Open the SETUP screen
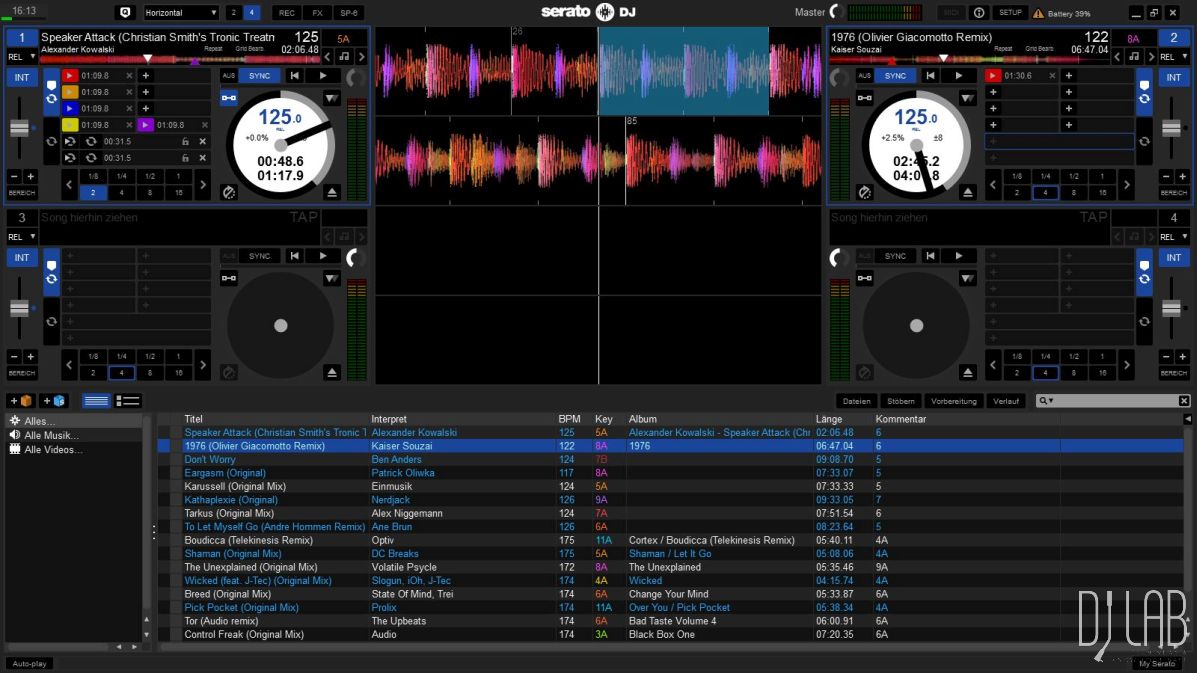This screenshot has height=673, width=1197. pos(1010,13)
